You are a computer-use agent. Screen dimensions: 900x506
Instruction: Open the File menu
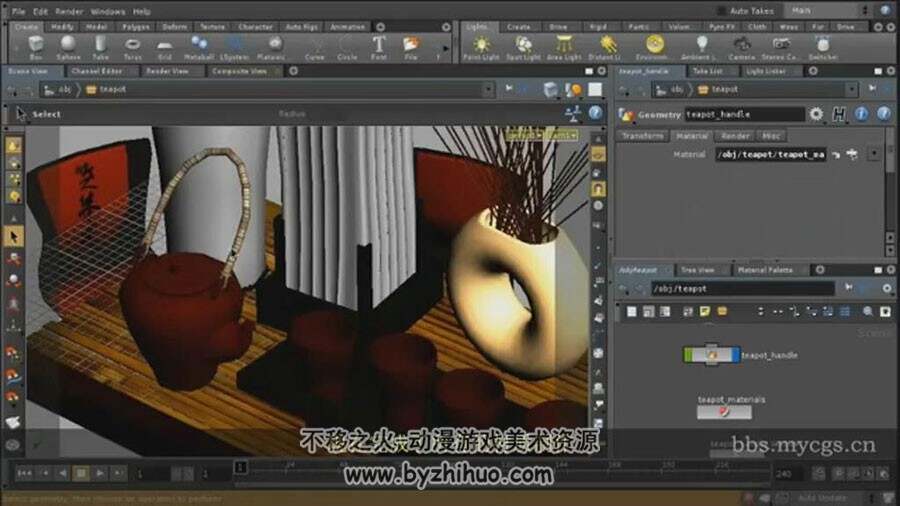[x=18, y=11]
